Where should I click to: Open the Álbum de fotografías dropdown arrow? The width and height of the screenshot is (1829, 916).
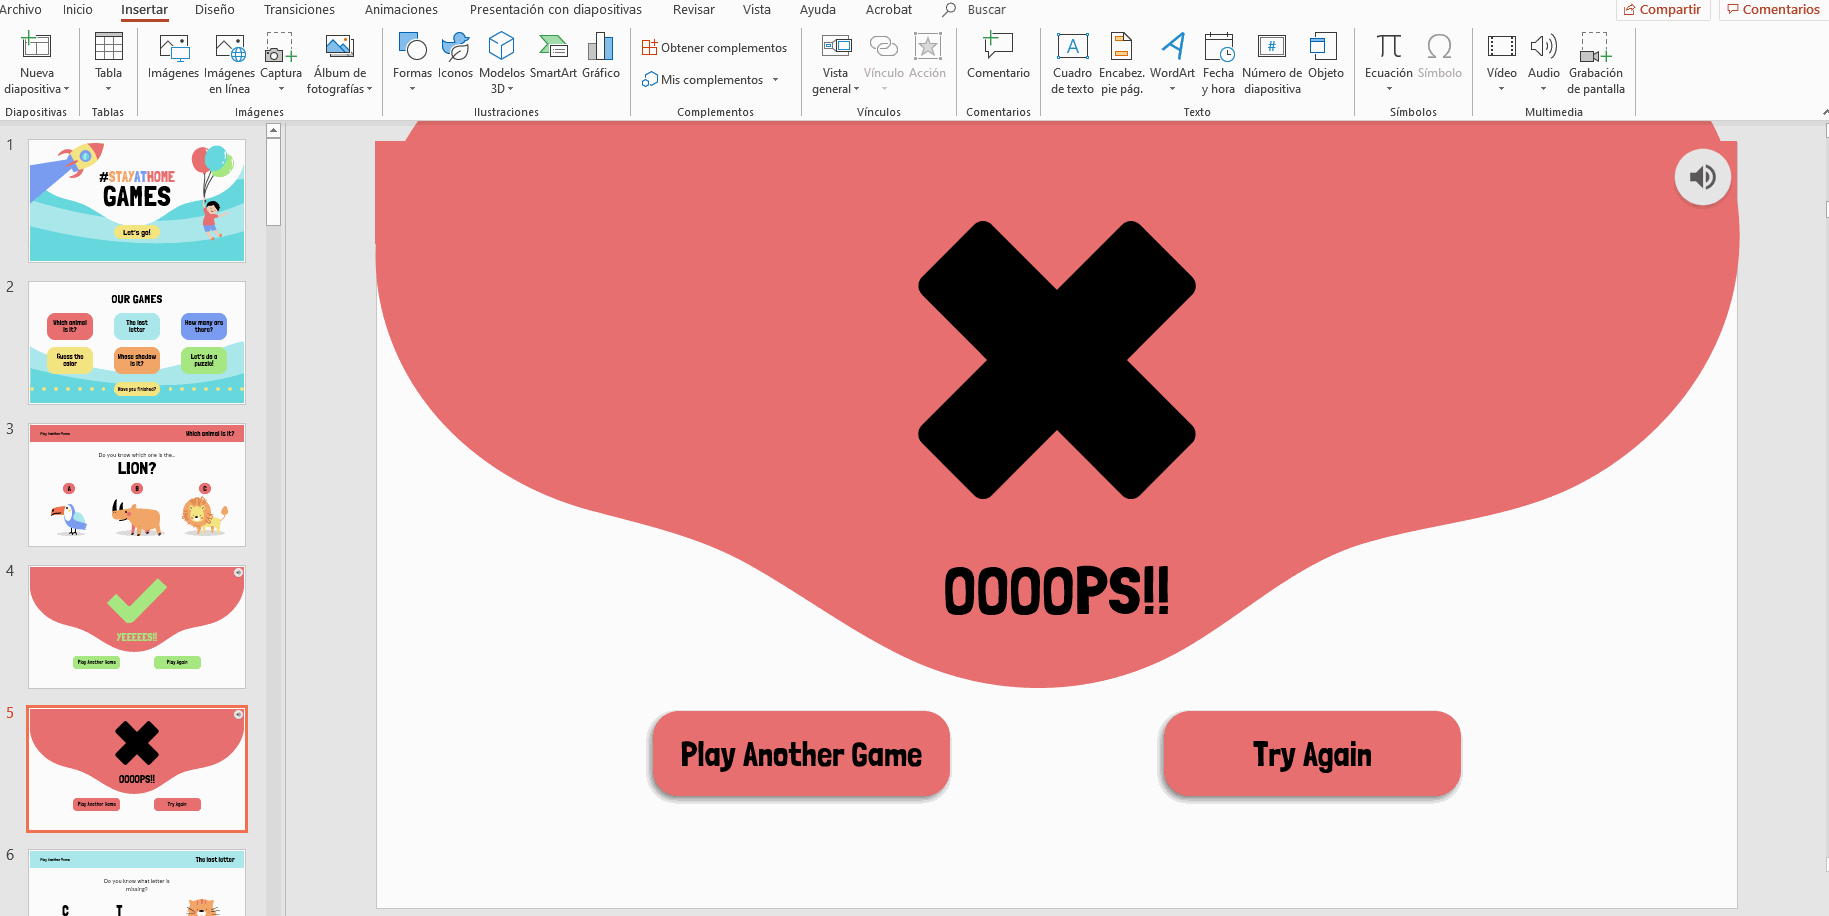[369, 89]
